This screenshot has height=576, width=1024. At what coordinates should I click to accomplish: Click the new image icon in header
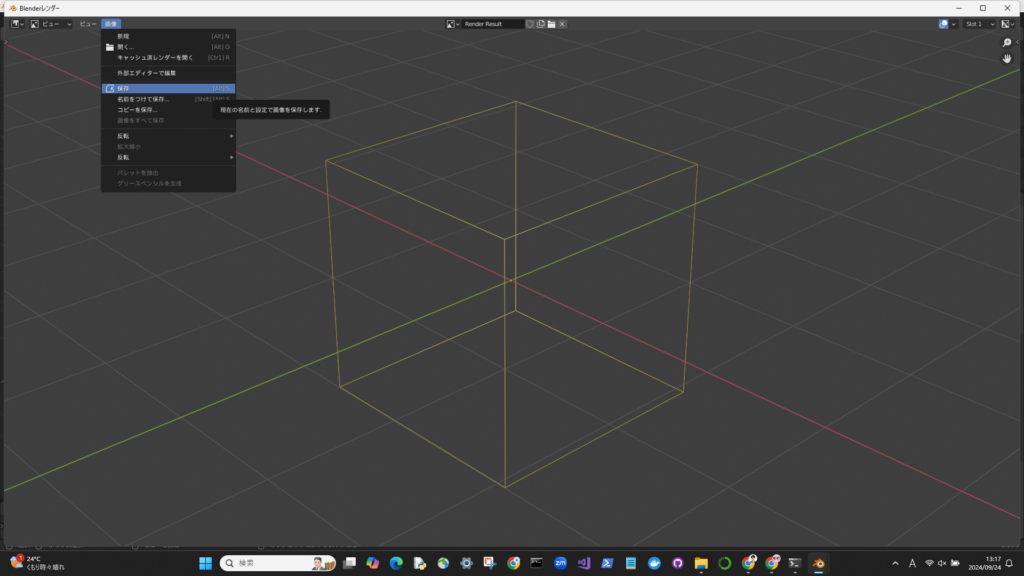tap(541, 23)
